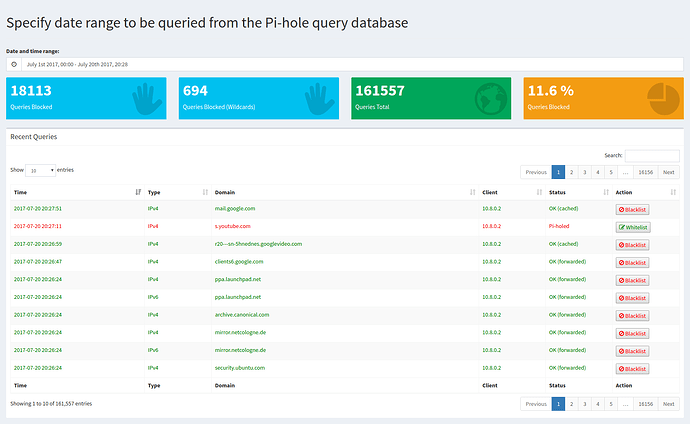Viewport: 690px width, 424px height.
Task: Click the clock icon beside date range
Action: (x=14, y=64)
